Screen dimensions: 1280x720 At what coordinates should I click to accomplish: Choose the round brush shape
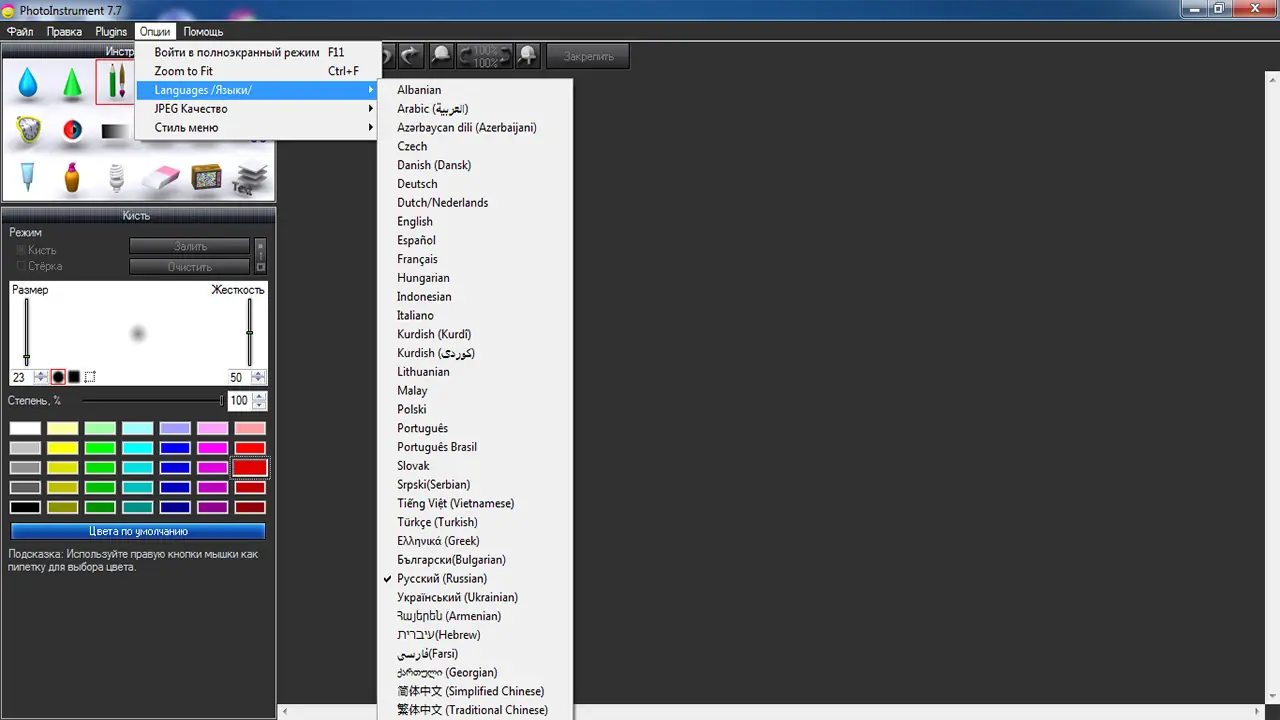tap(58, 377)
